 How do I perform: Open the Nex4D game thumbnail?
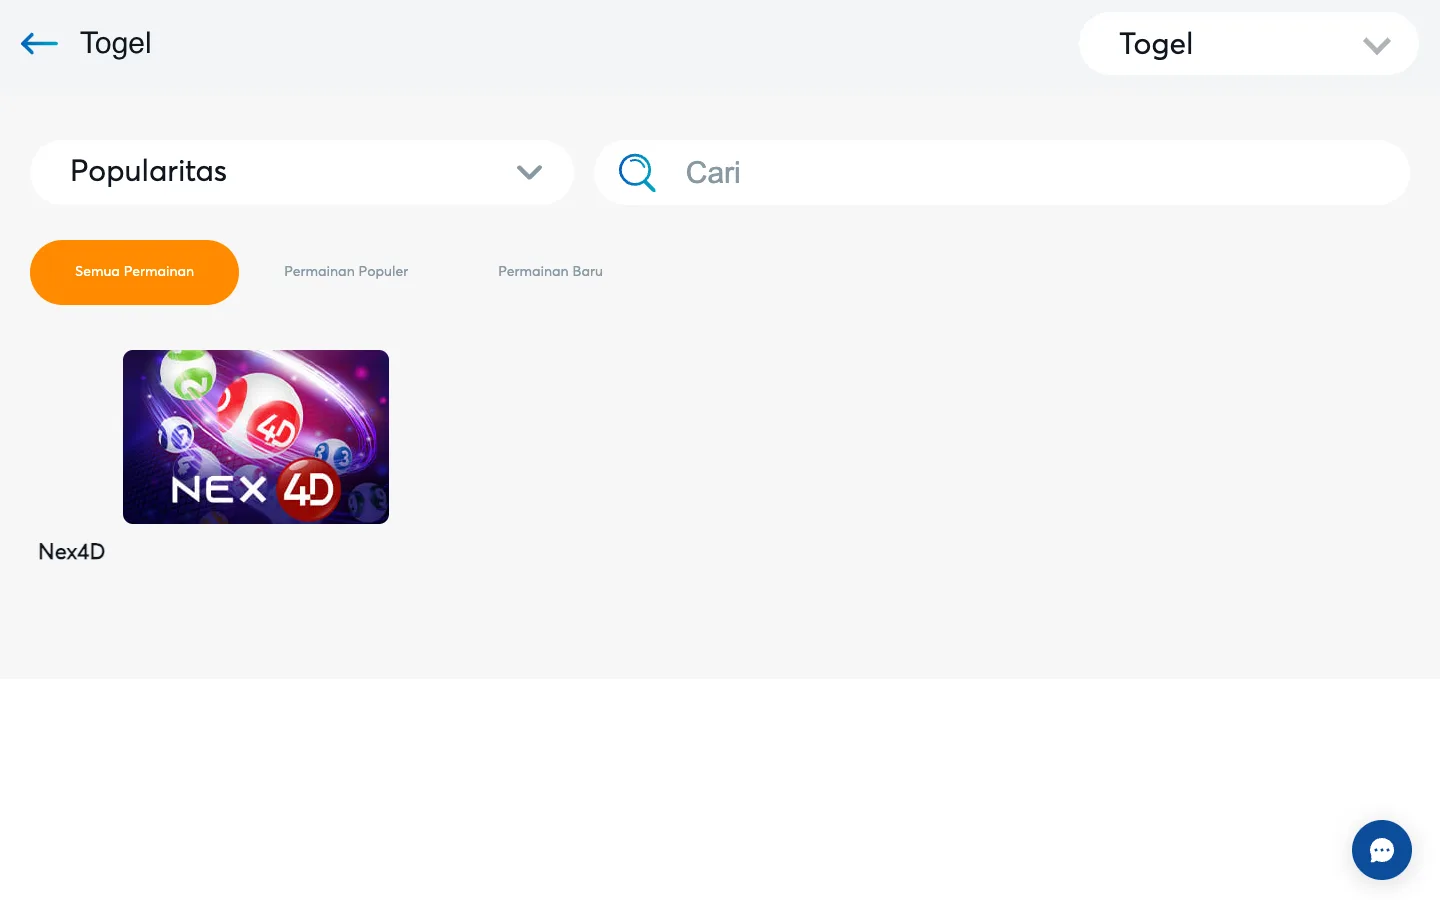[256, 437]
